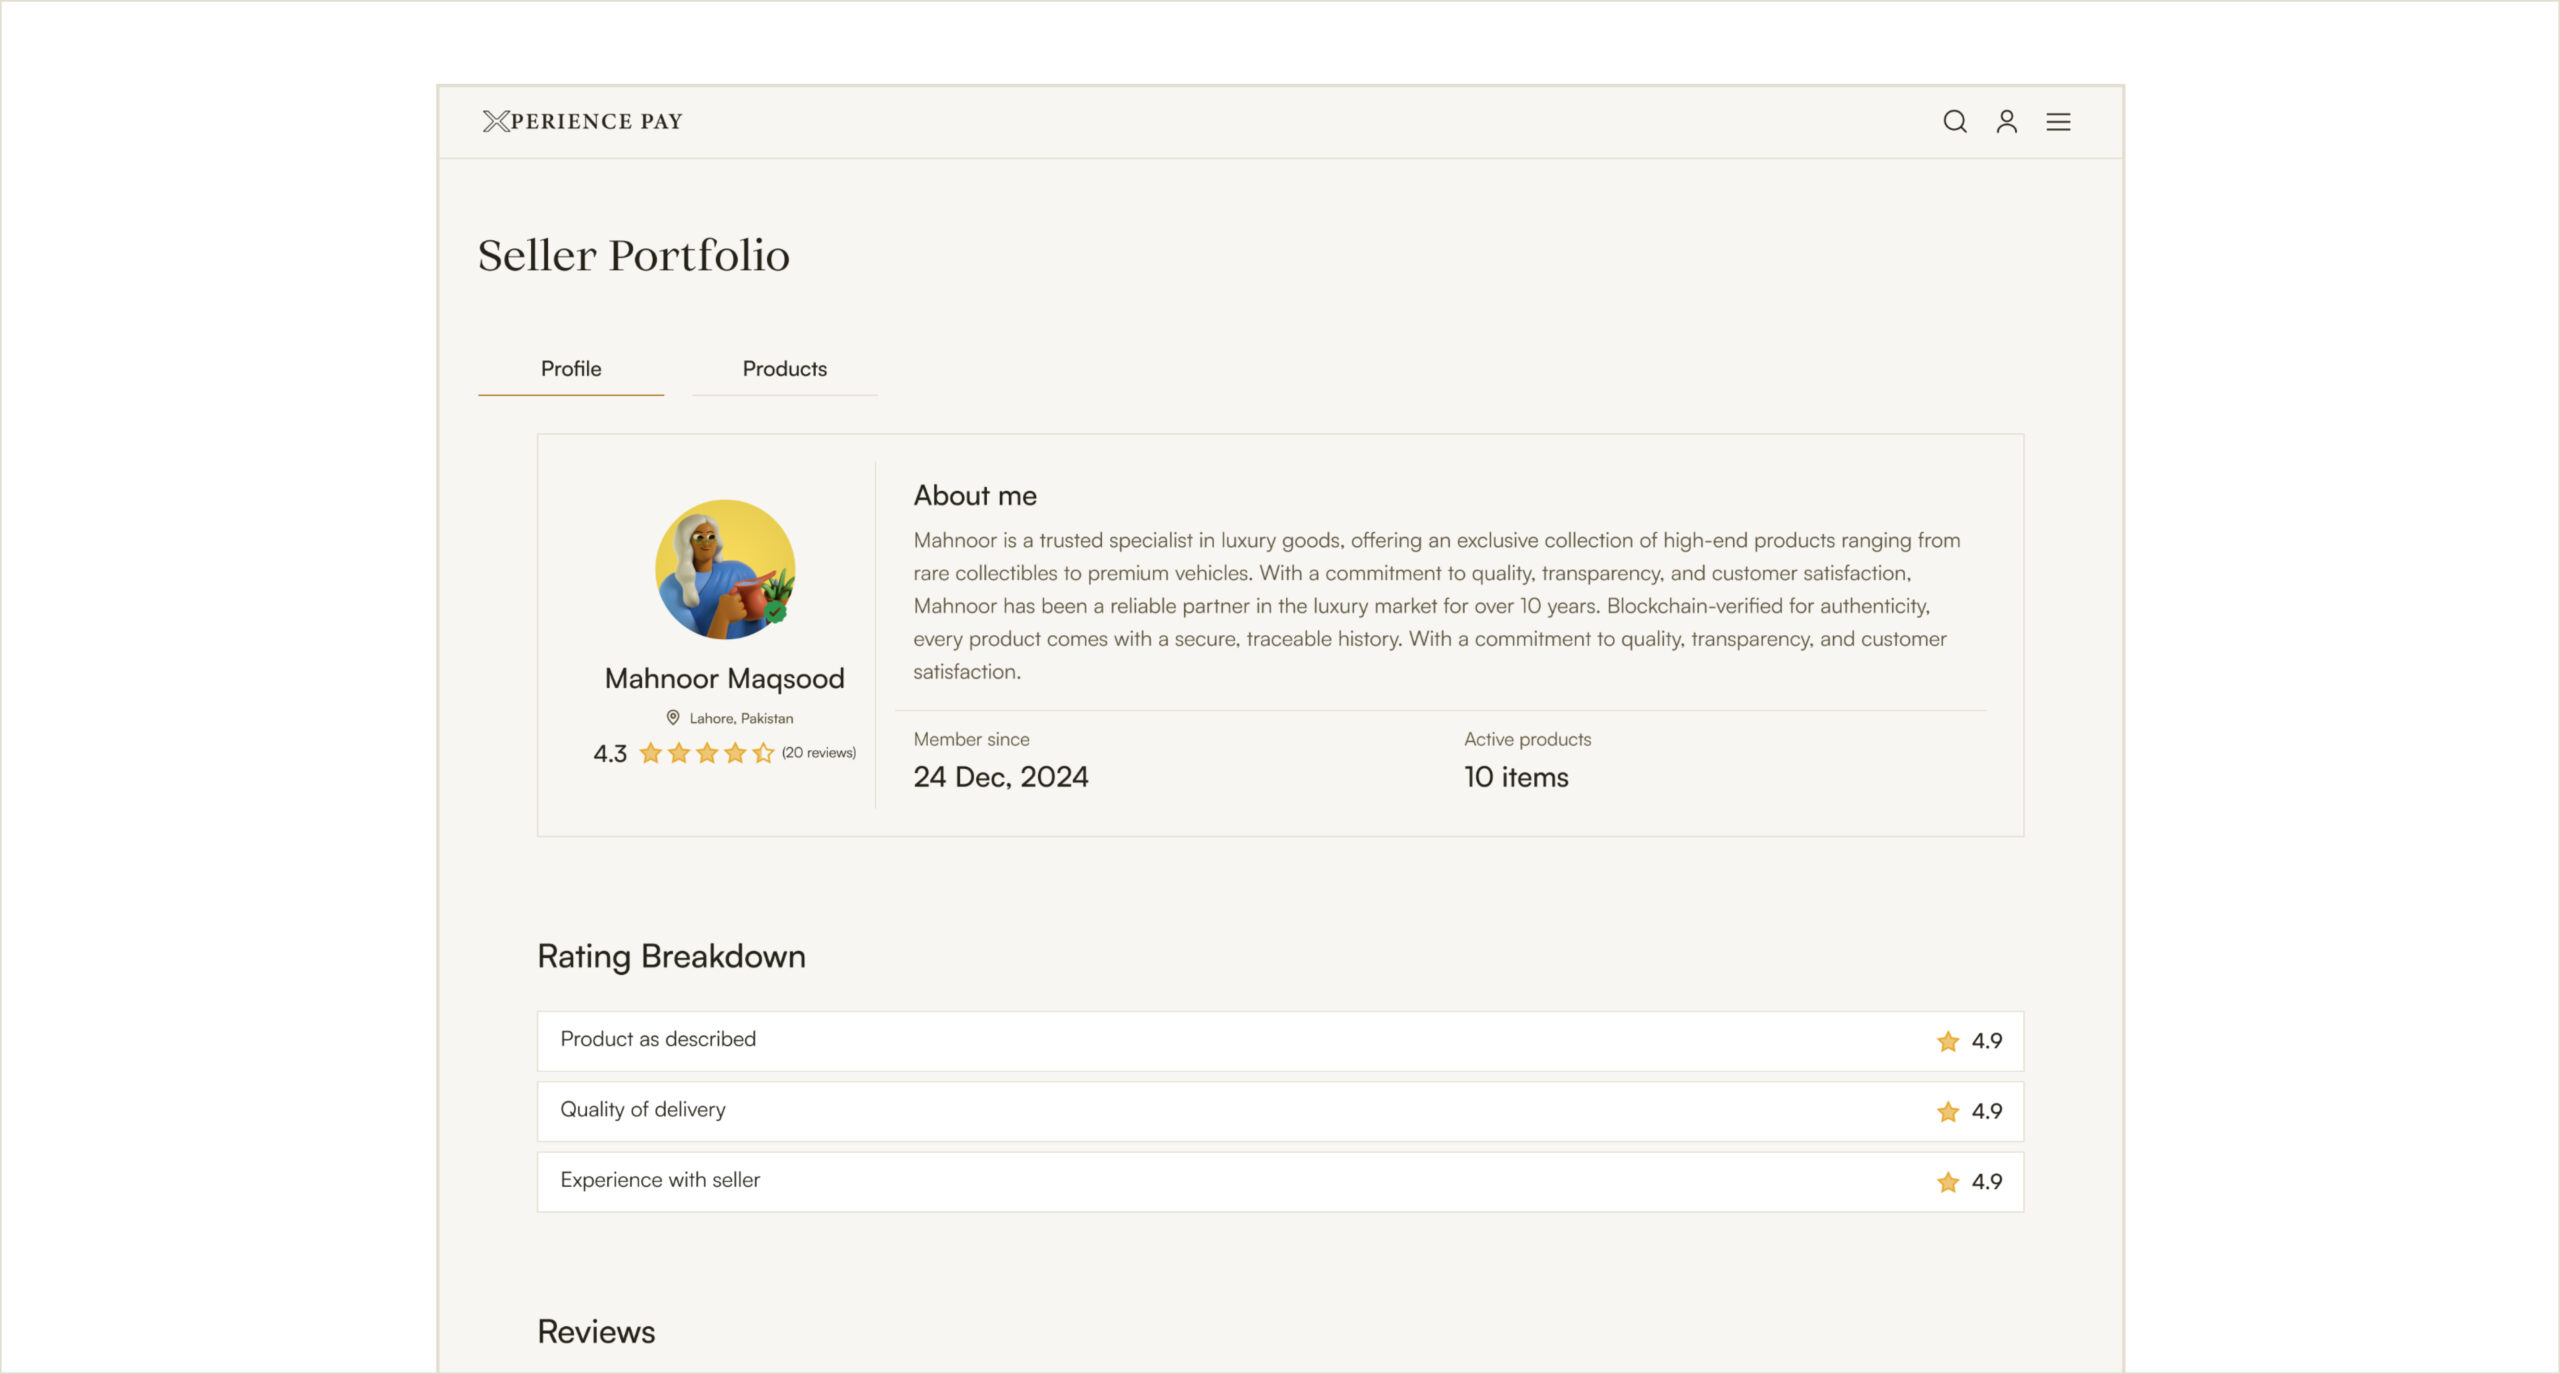Open search via magnifier icon
Viewport: 2560px width, 1374px height.
pyautogui.click(x=1954, y=122)
